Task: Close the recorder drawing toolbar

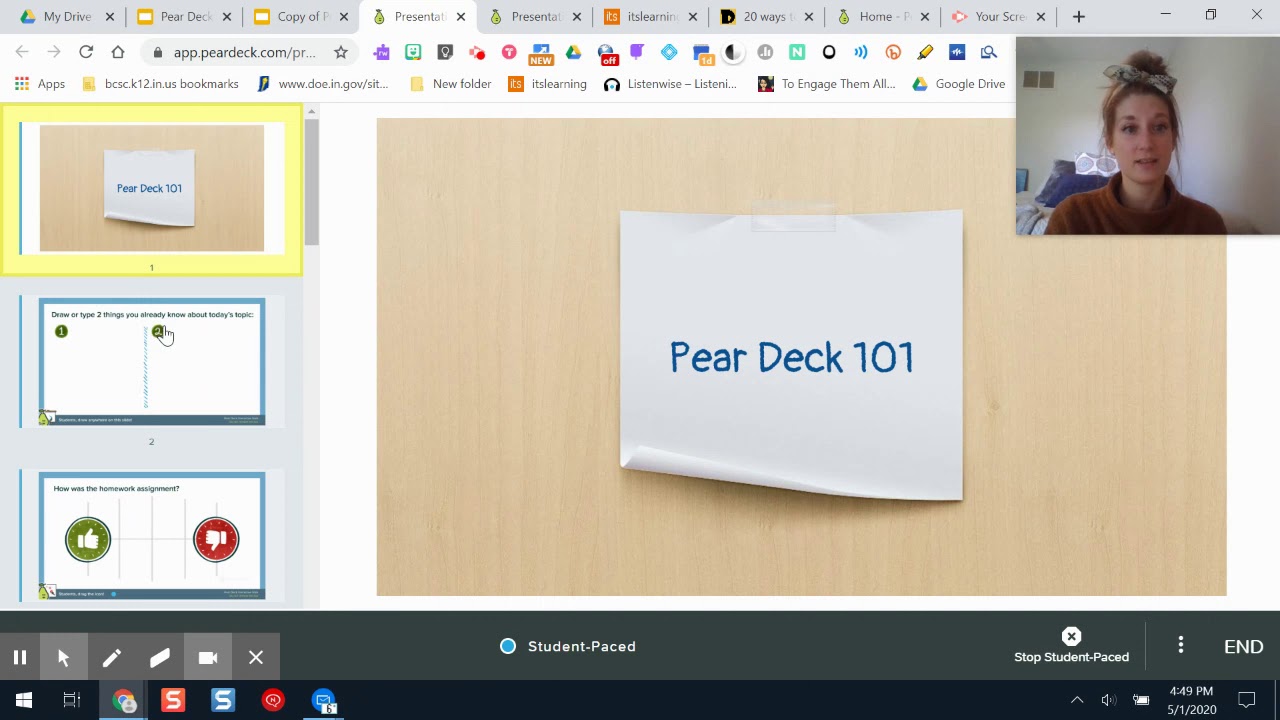Action: (255, 657)
